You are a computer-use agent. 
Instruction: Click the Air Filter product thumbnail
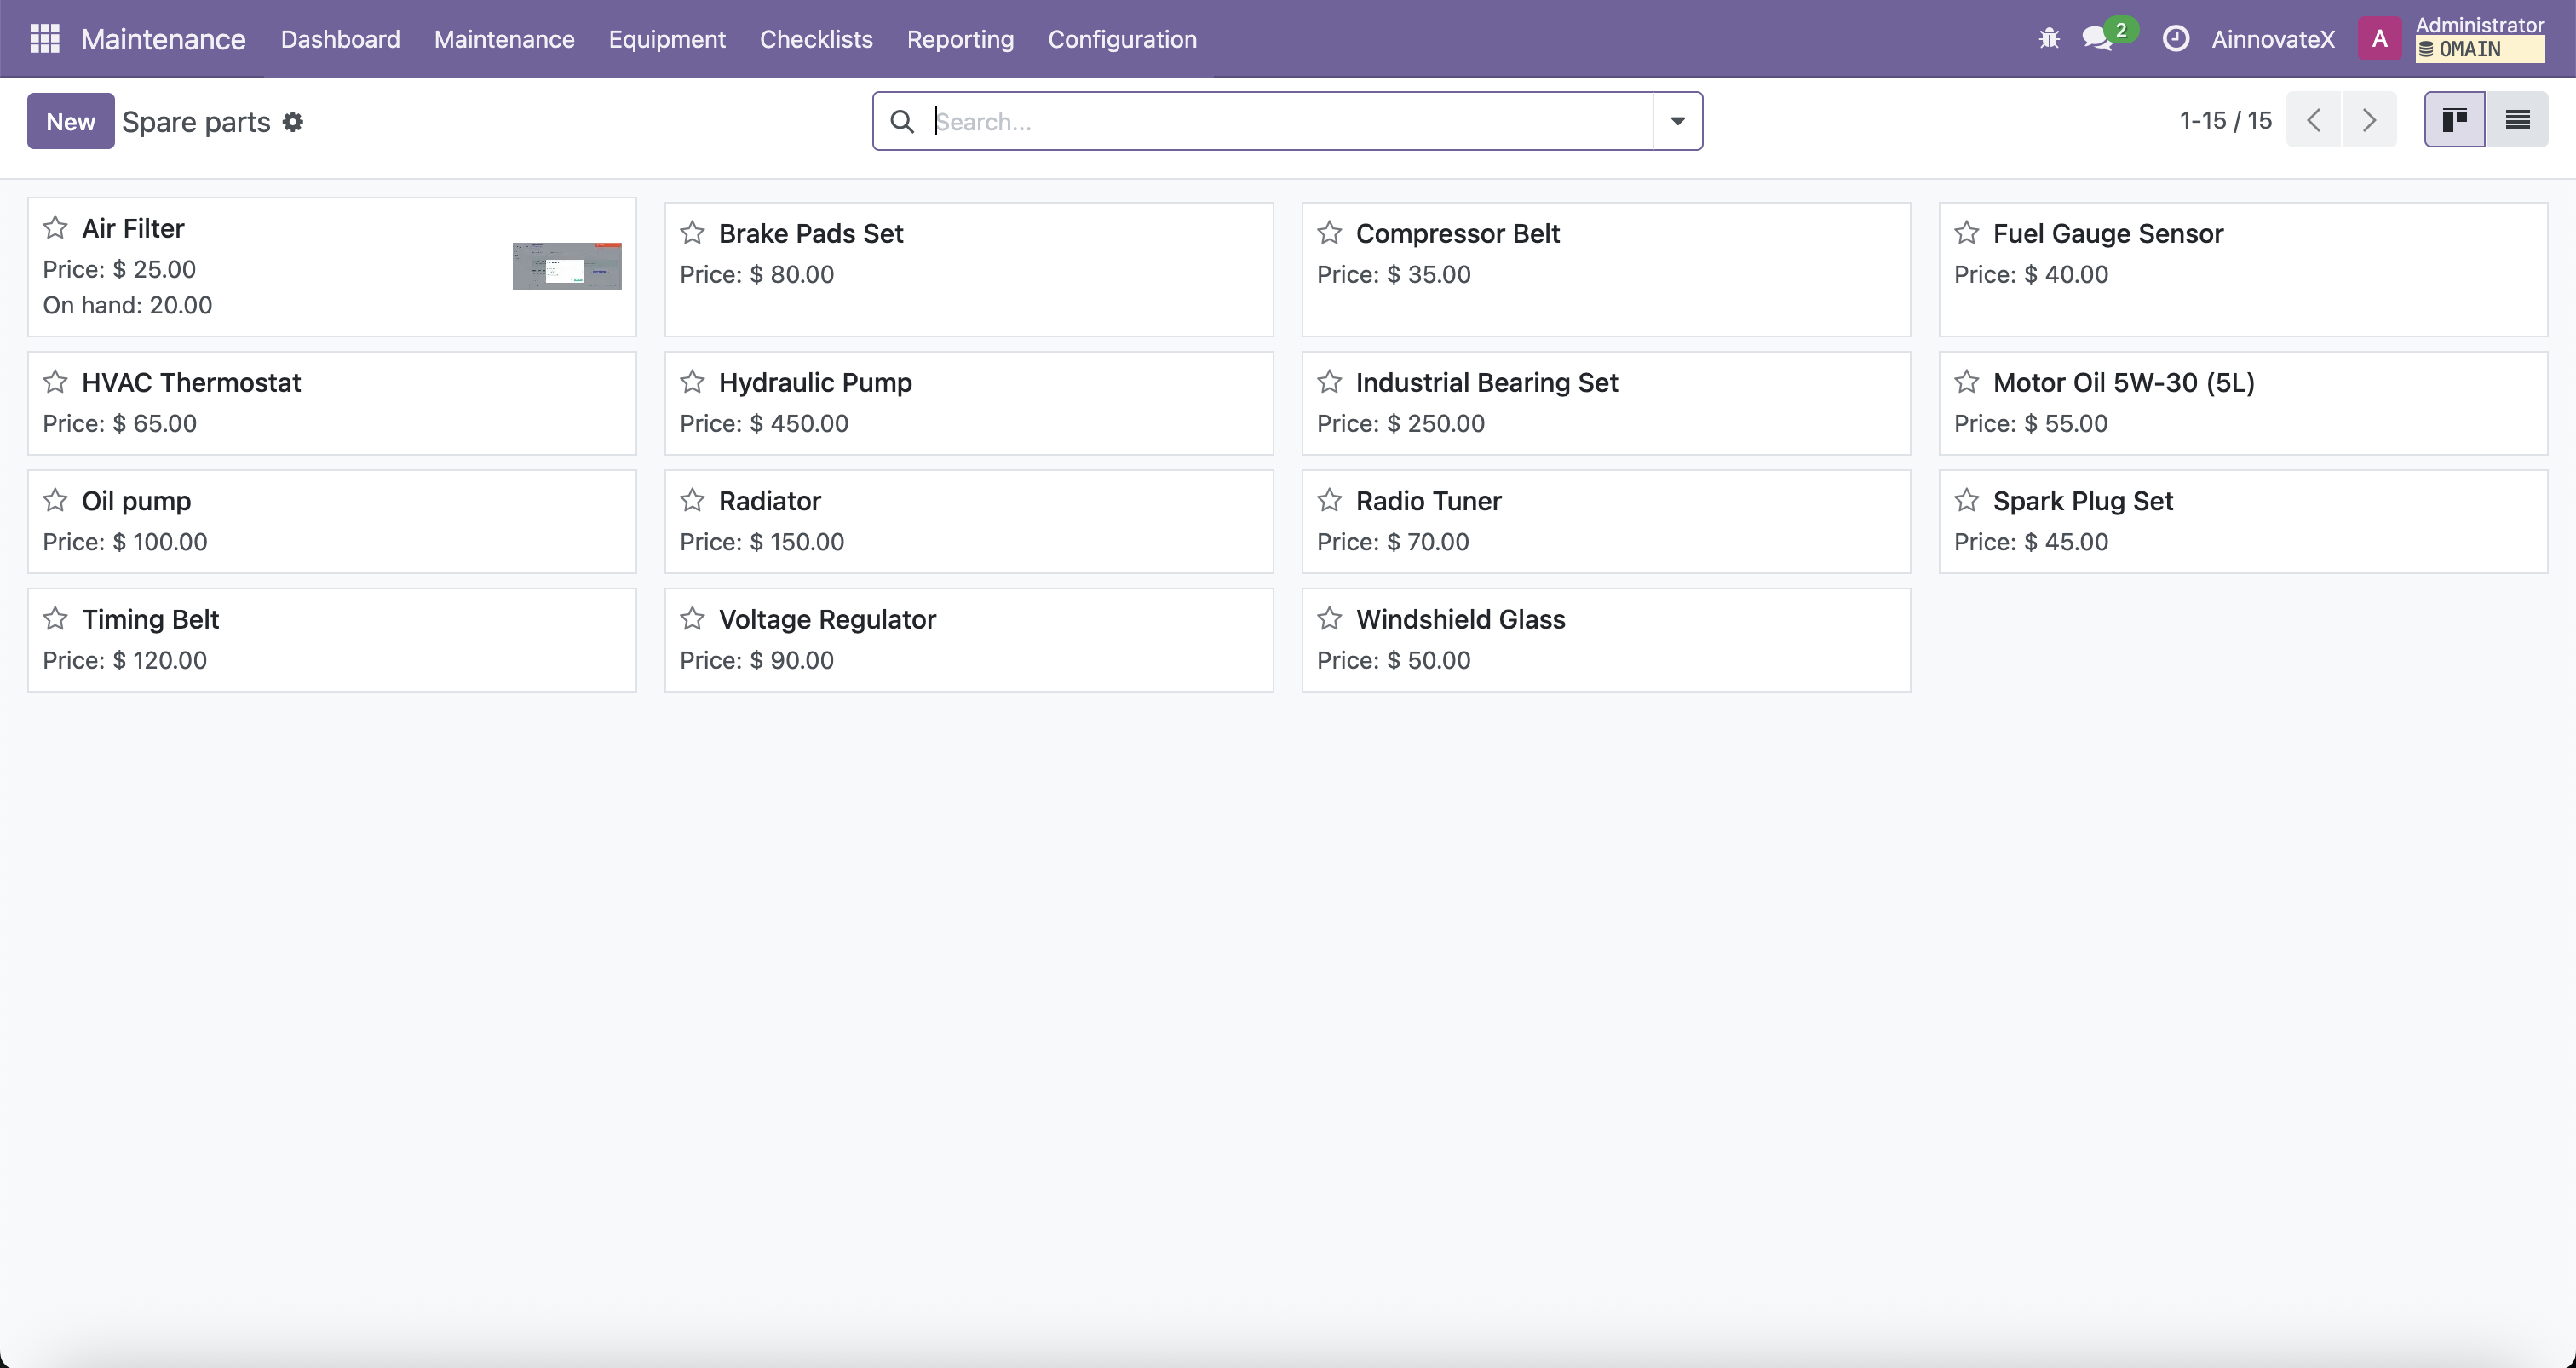(567, 266)
